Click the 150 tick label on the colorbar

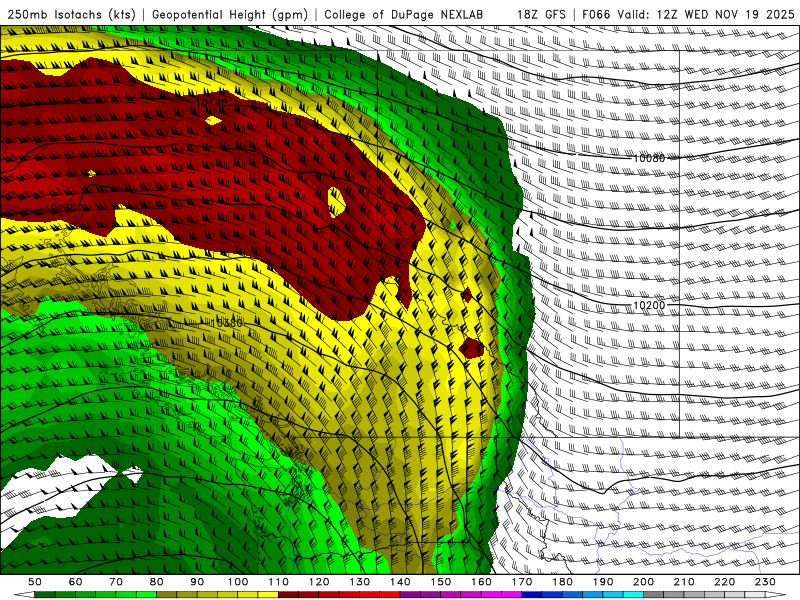click(x=441, y=582)
